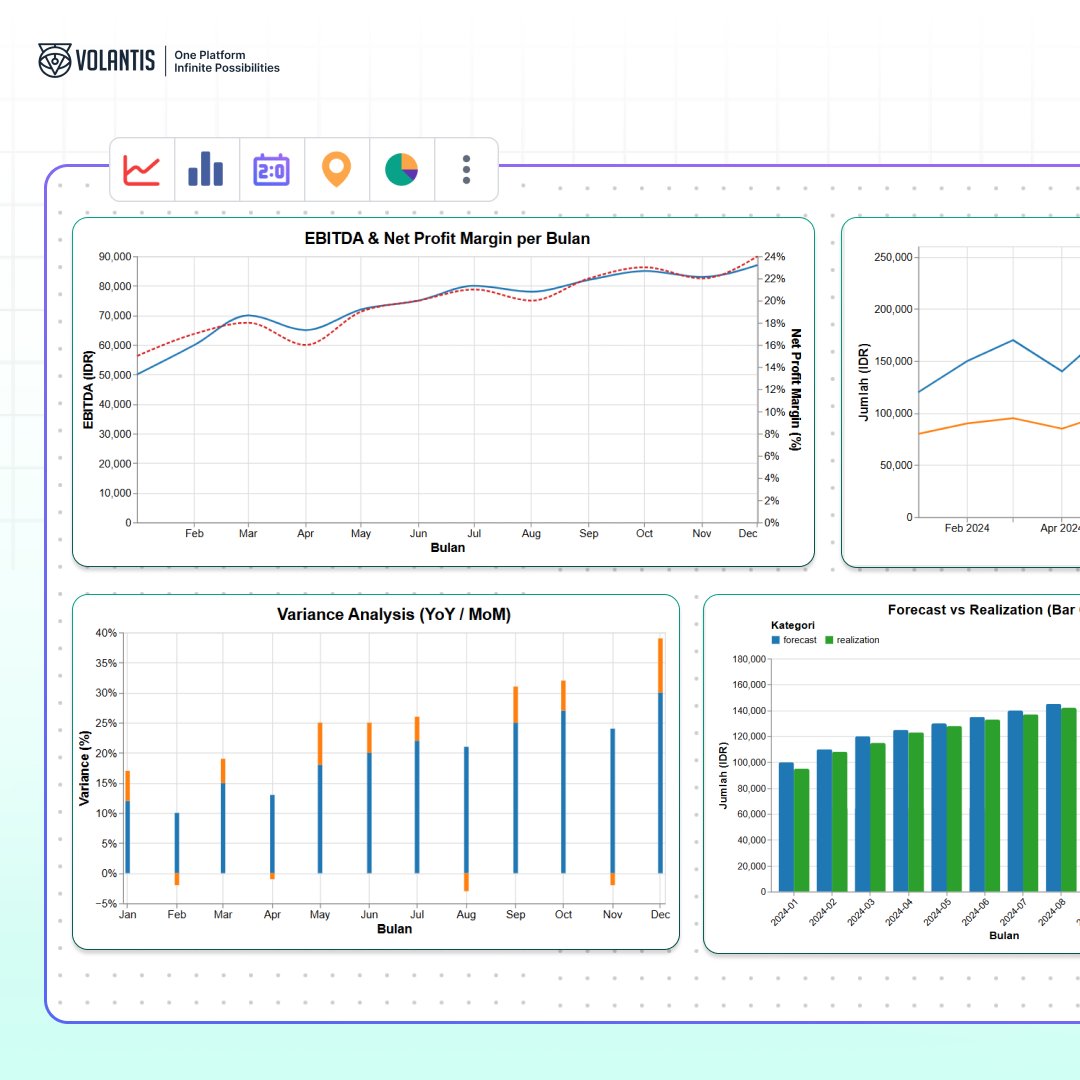This screenshot has width=1080, height=1080.
Task: Click the 'Feb 2024' axis label
Action: pyautogui.click(x=966, y=528)
